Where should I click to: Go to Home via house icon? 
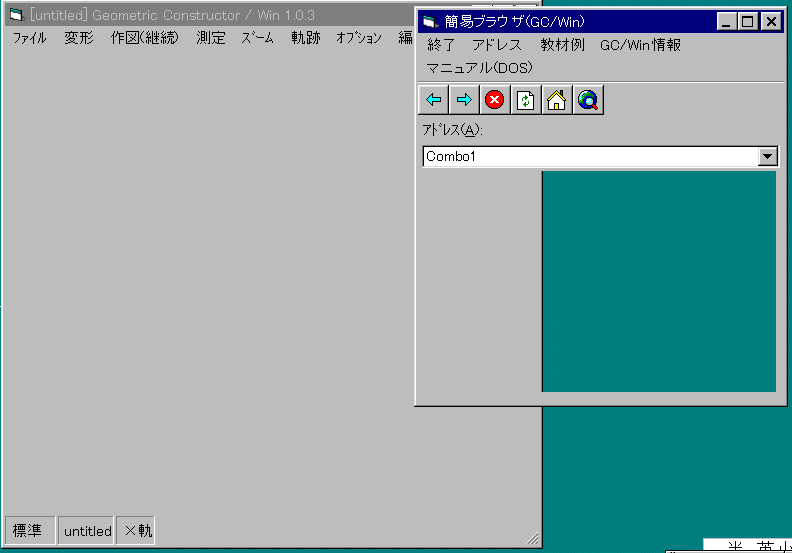[x=556, y=100]
